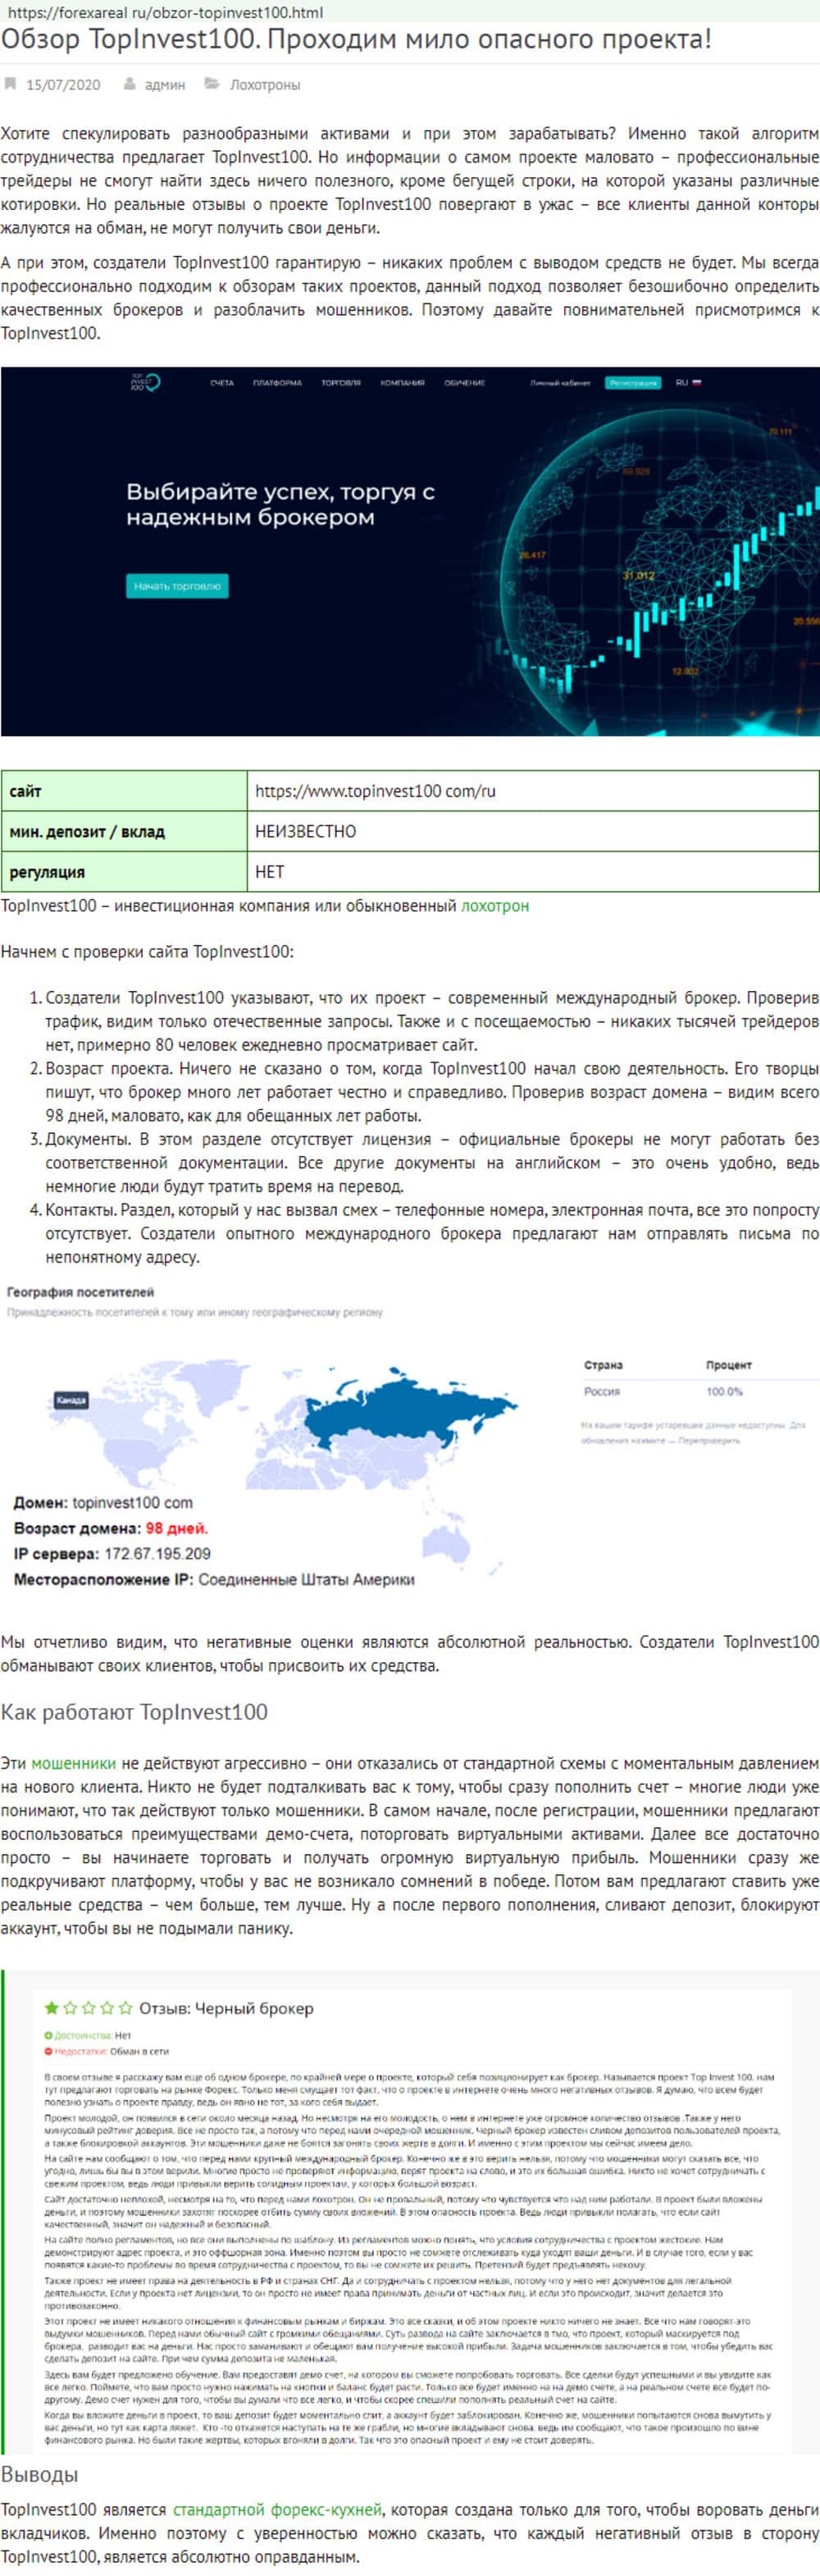Click Личный кабинет in site screenshot
The height and width of the screenshot is (2576, 820).
(x=560, y=383)
